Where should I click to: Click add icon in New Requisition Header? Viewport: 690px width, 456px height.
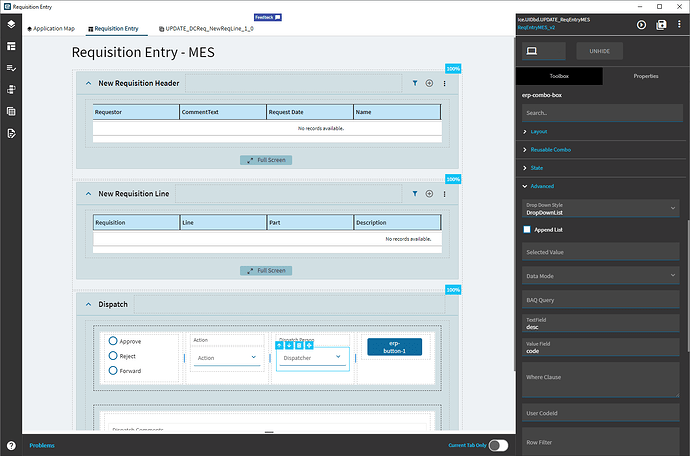point(429,83)
